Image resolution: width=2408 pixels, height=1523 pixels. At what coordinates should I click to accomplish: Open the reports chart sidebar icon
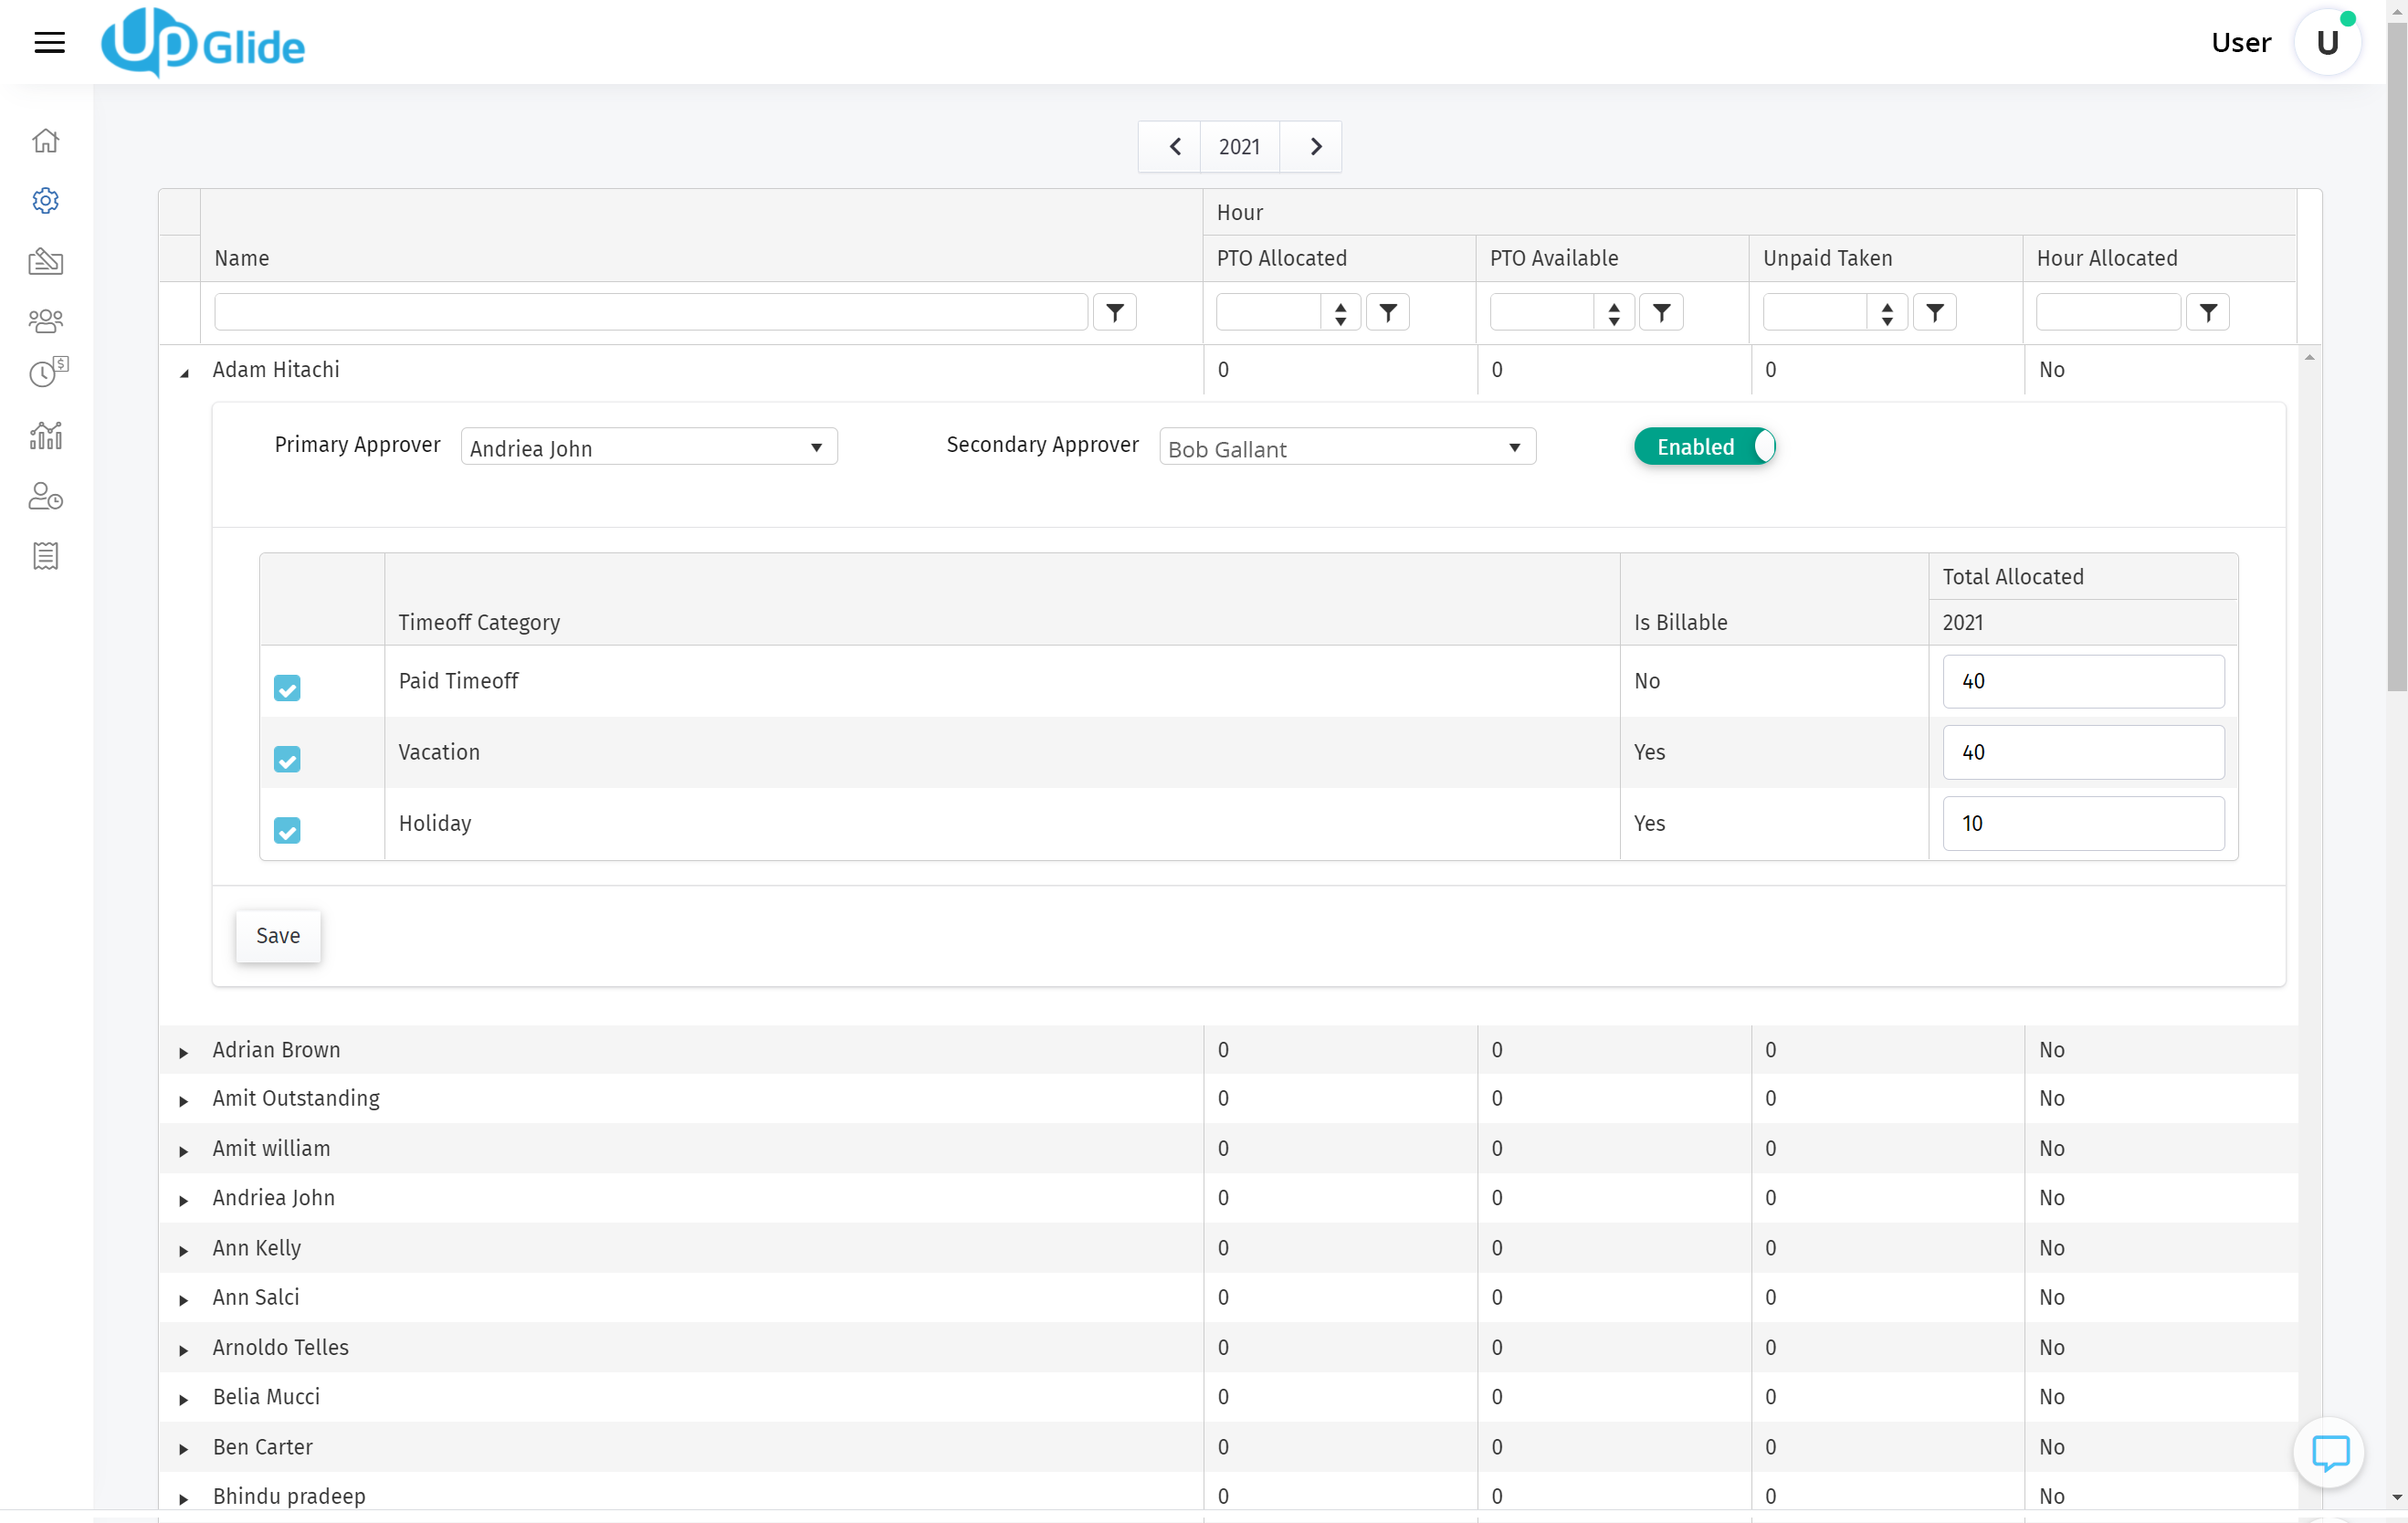45,436
